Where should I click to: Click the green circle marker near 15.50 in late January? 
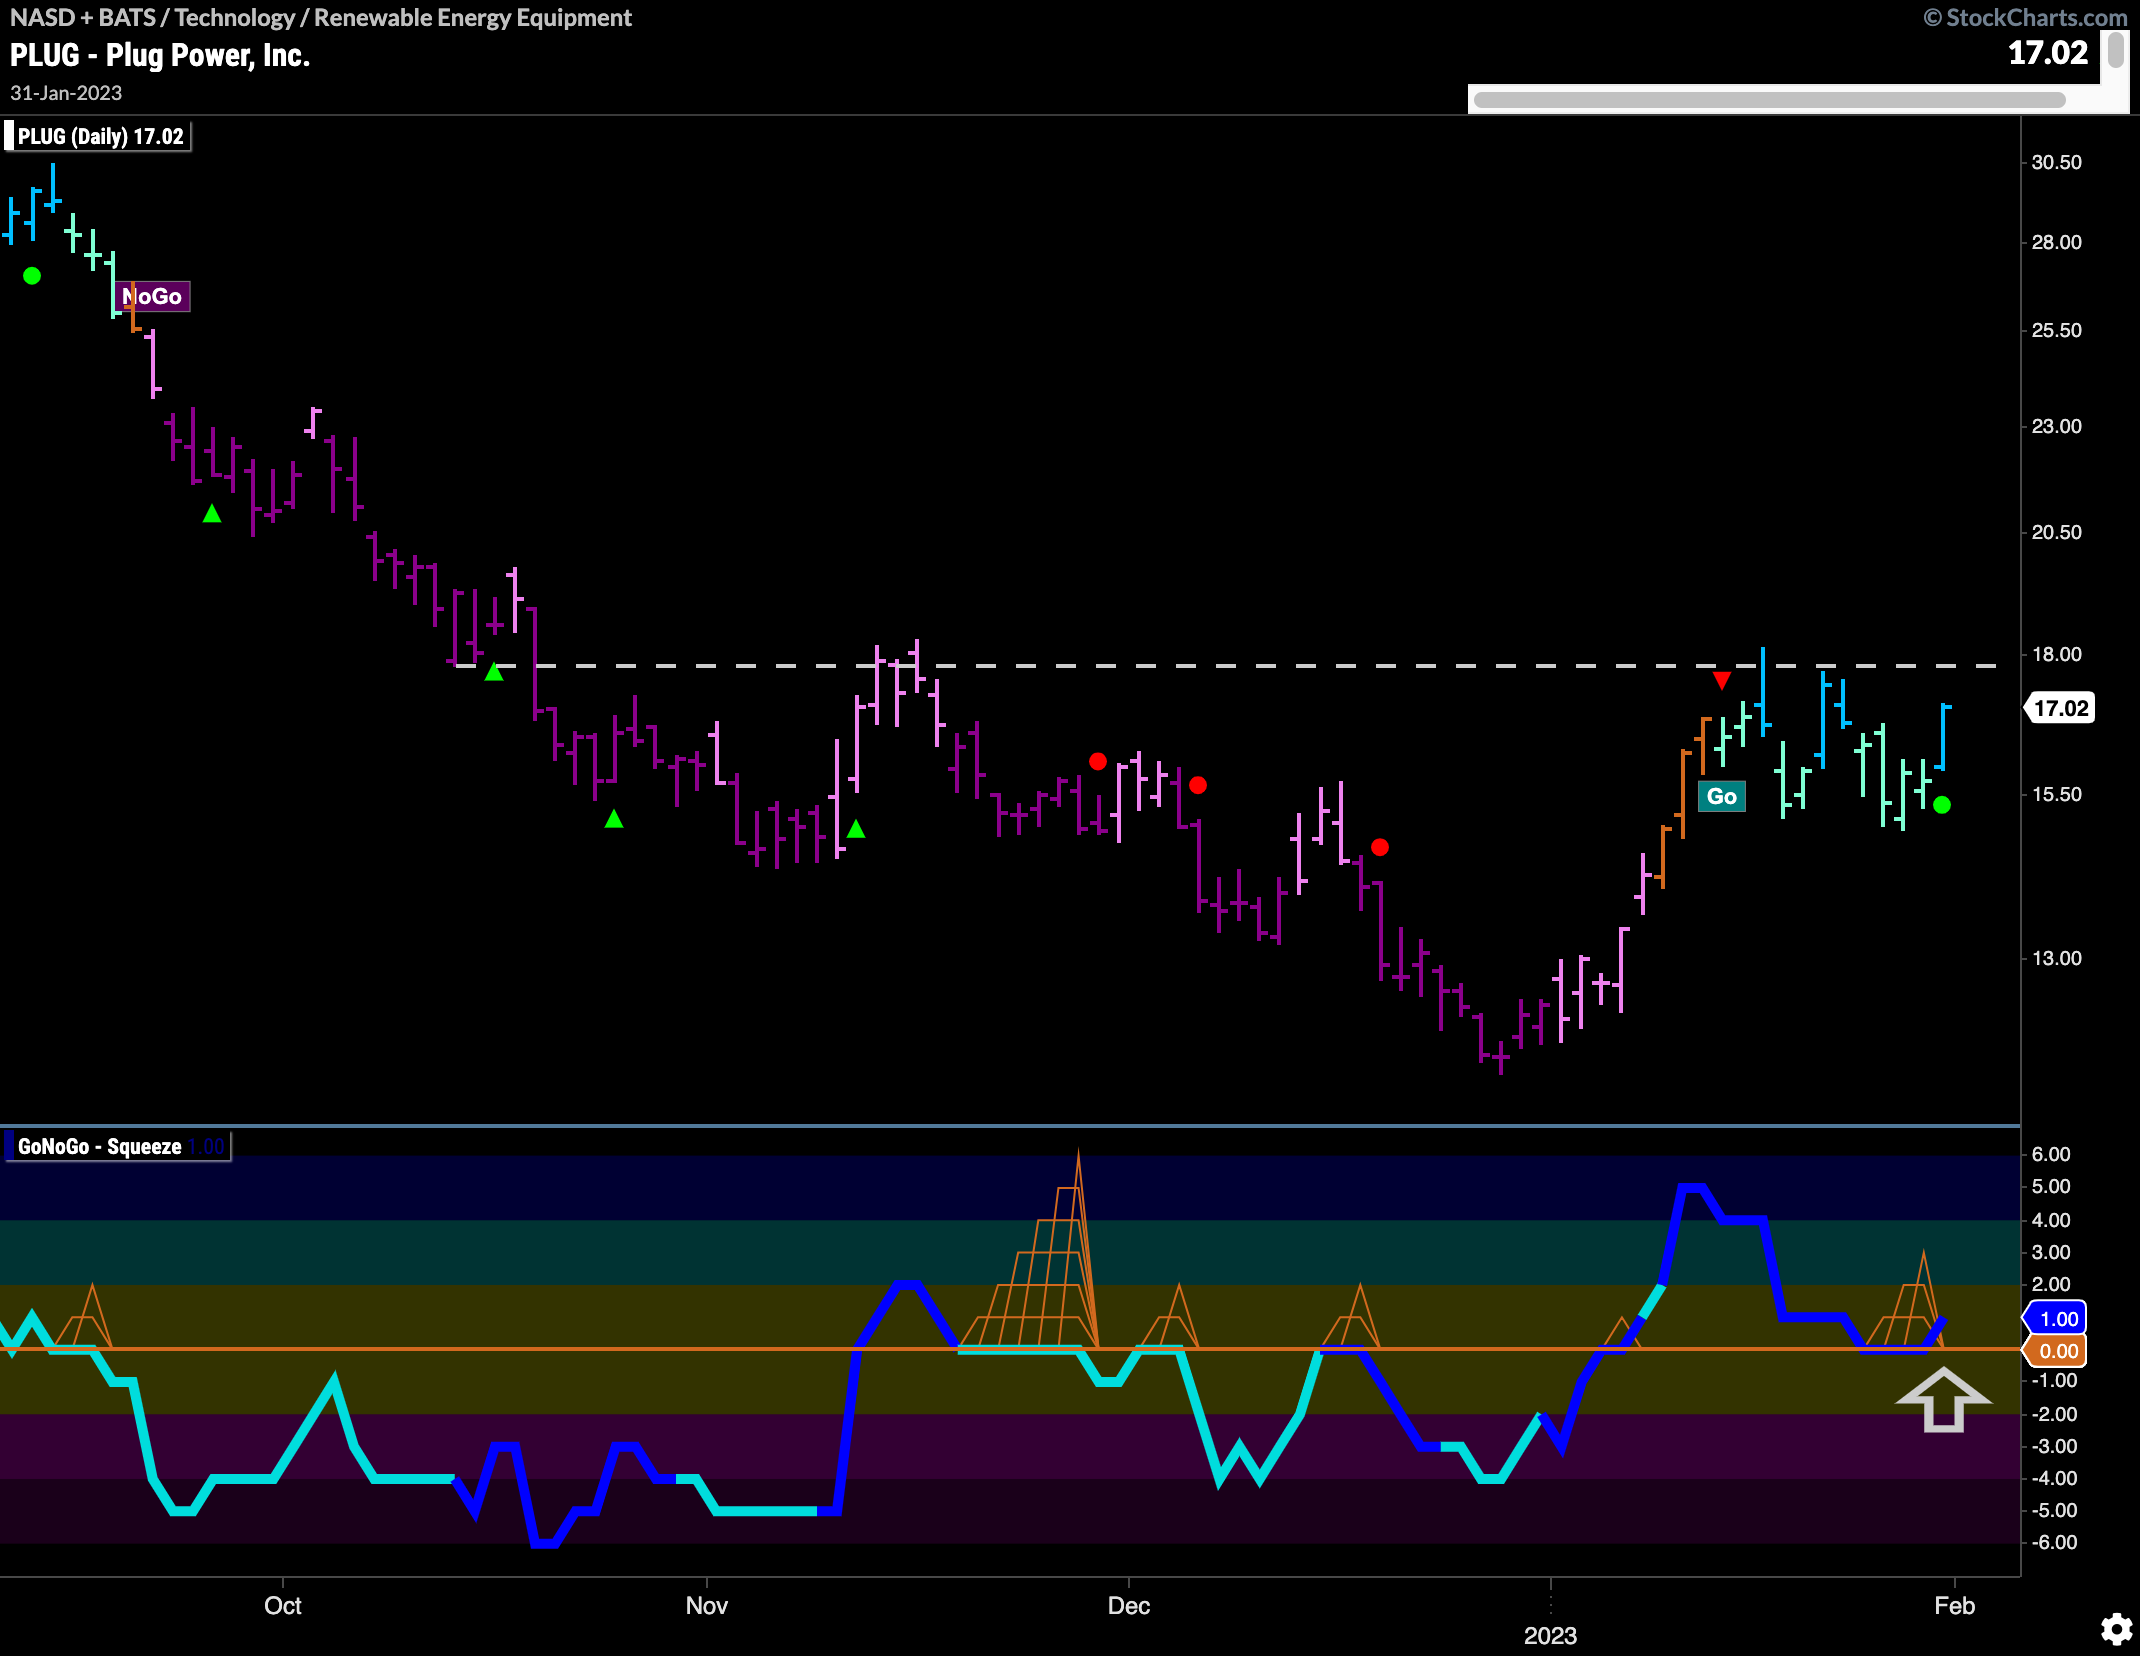coord(1942,805)
